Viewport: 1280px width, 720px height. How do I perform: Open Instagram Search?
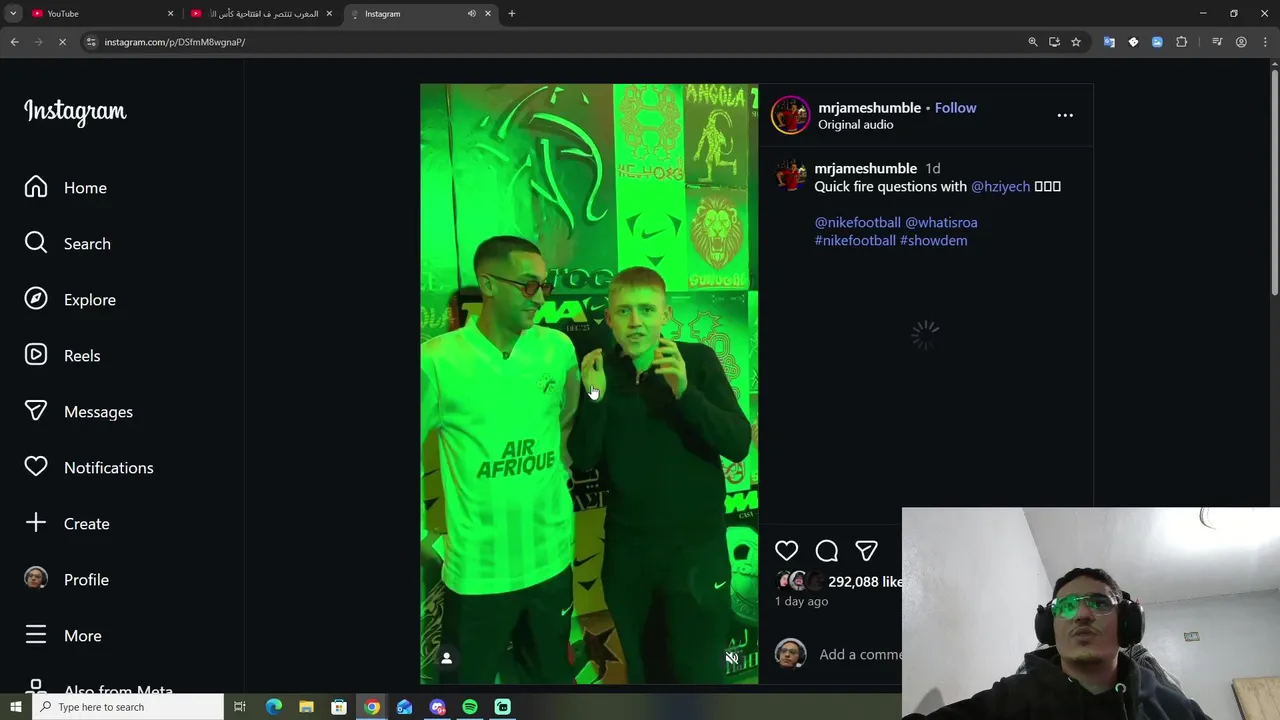point(67,244)
